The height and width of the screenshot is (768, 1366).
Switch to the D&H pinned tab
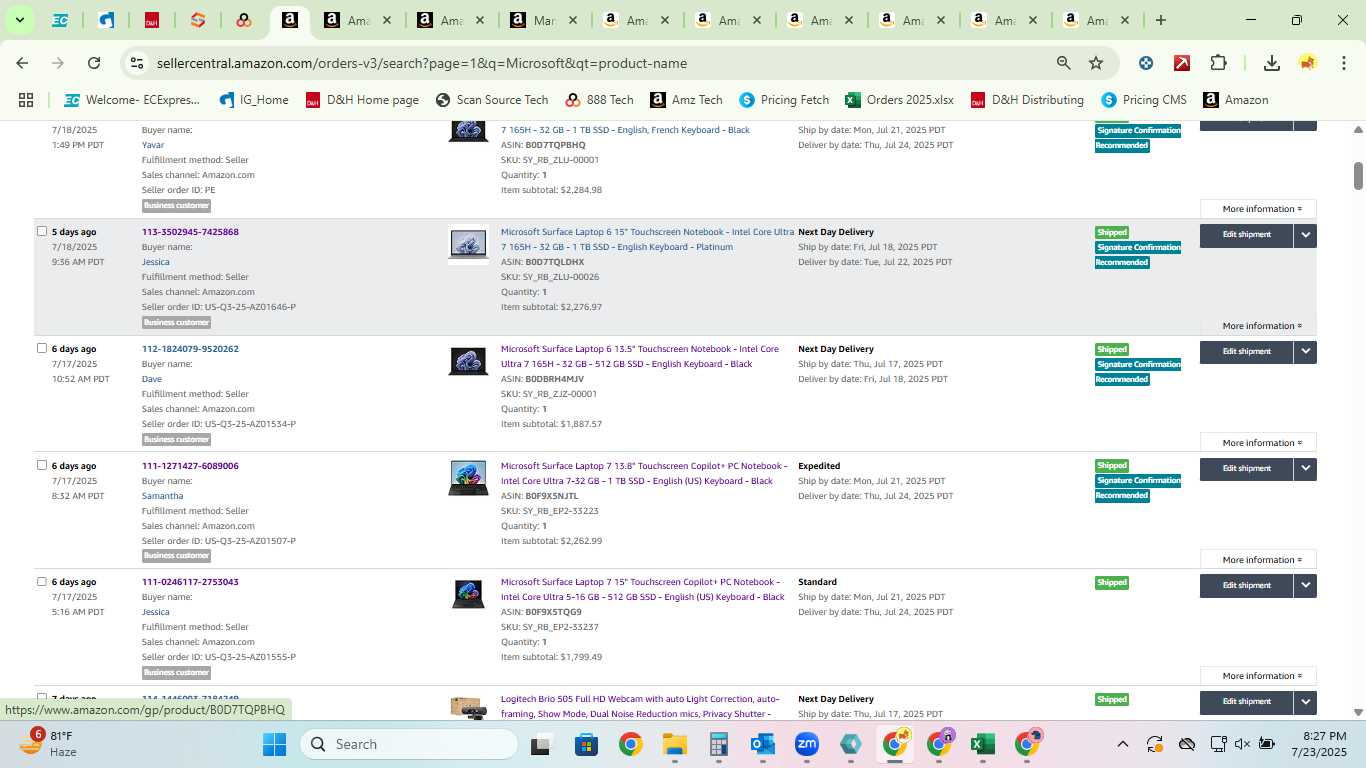152,20
